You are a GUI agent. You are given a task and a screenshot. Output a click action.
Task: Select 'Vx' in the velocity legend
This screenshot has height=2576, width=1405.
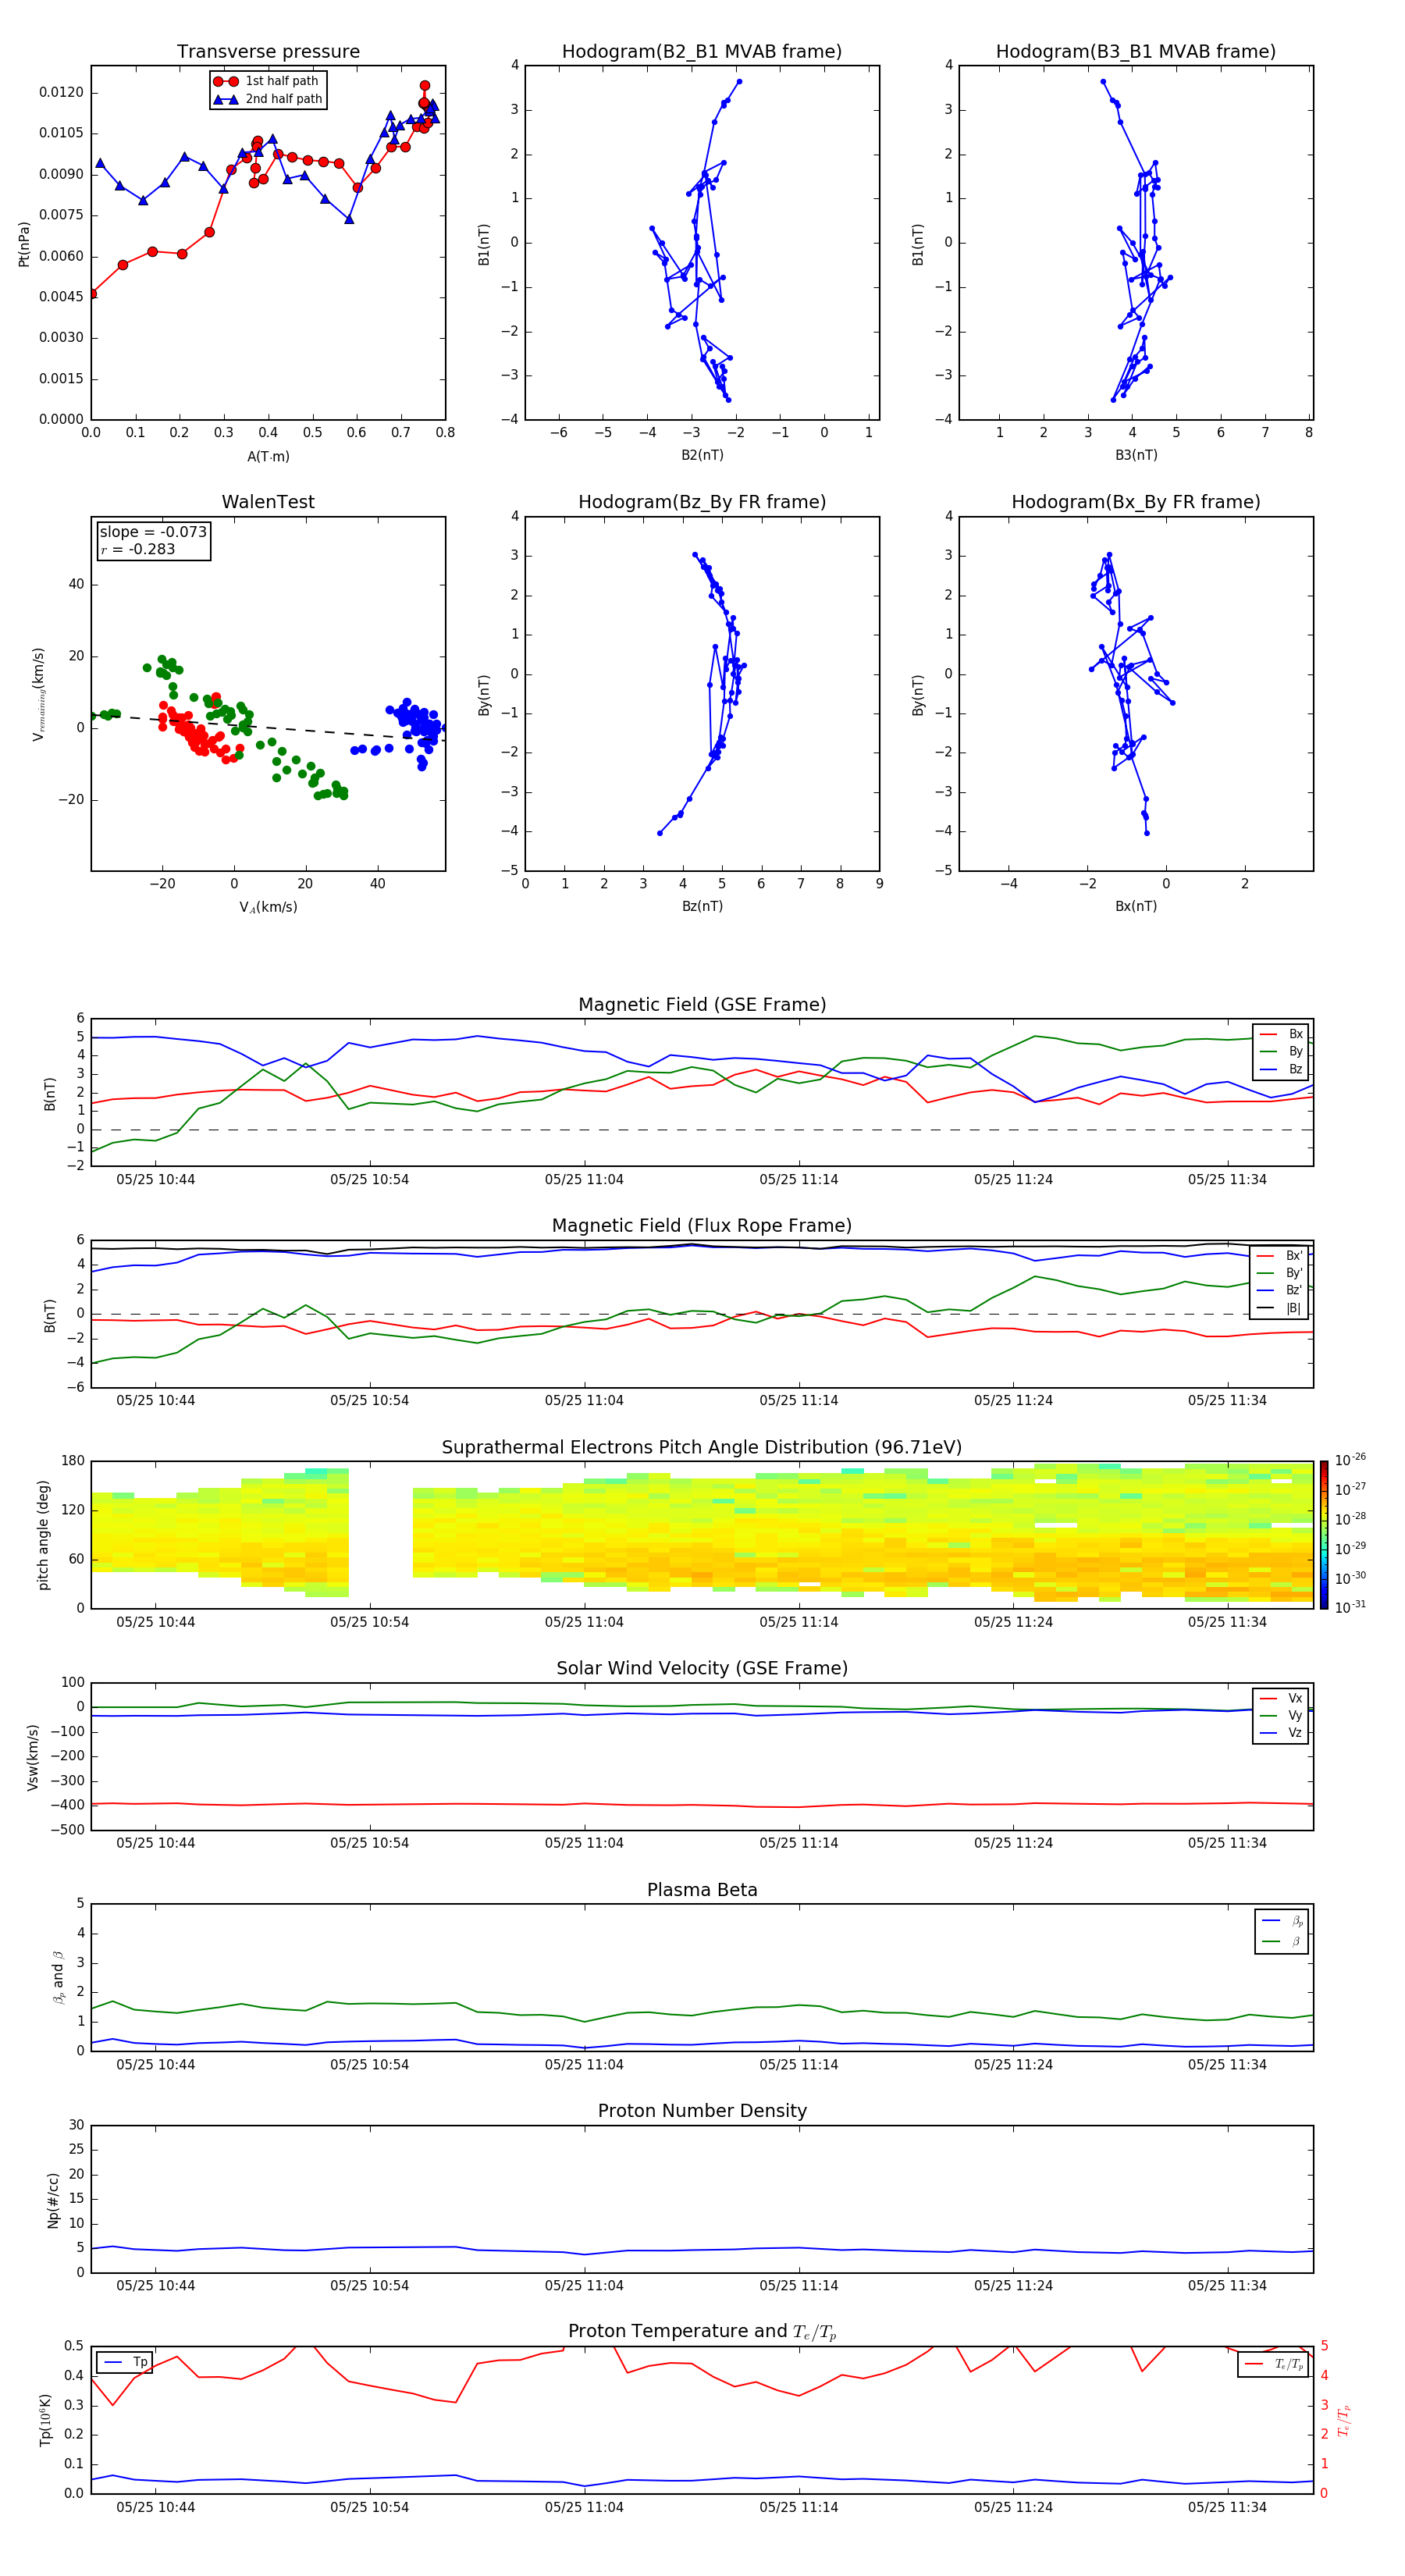tap(1281, 1698)
